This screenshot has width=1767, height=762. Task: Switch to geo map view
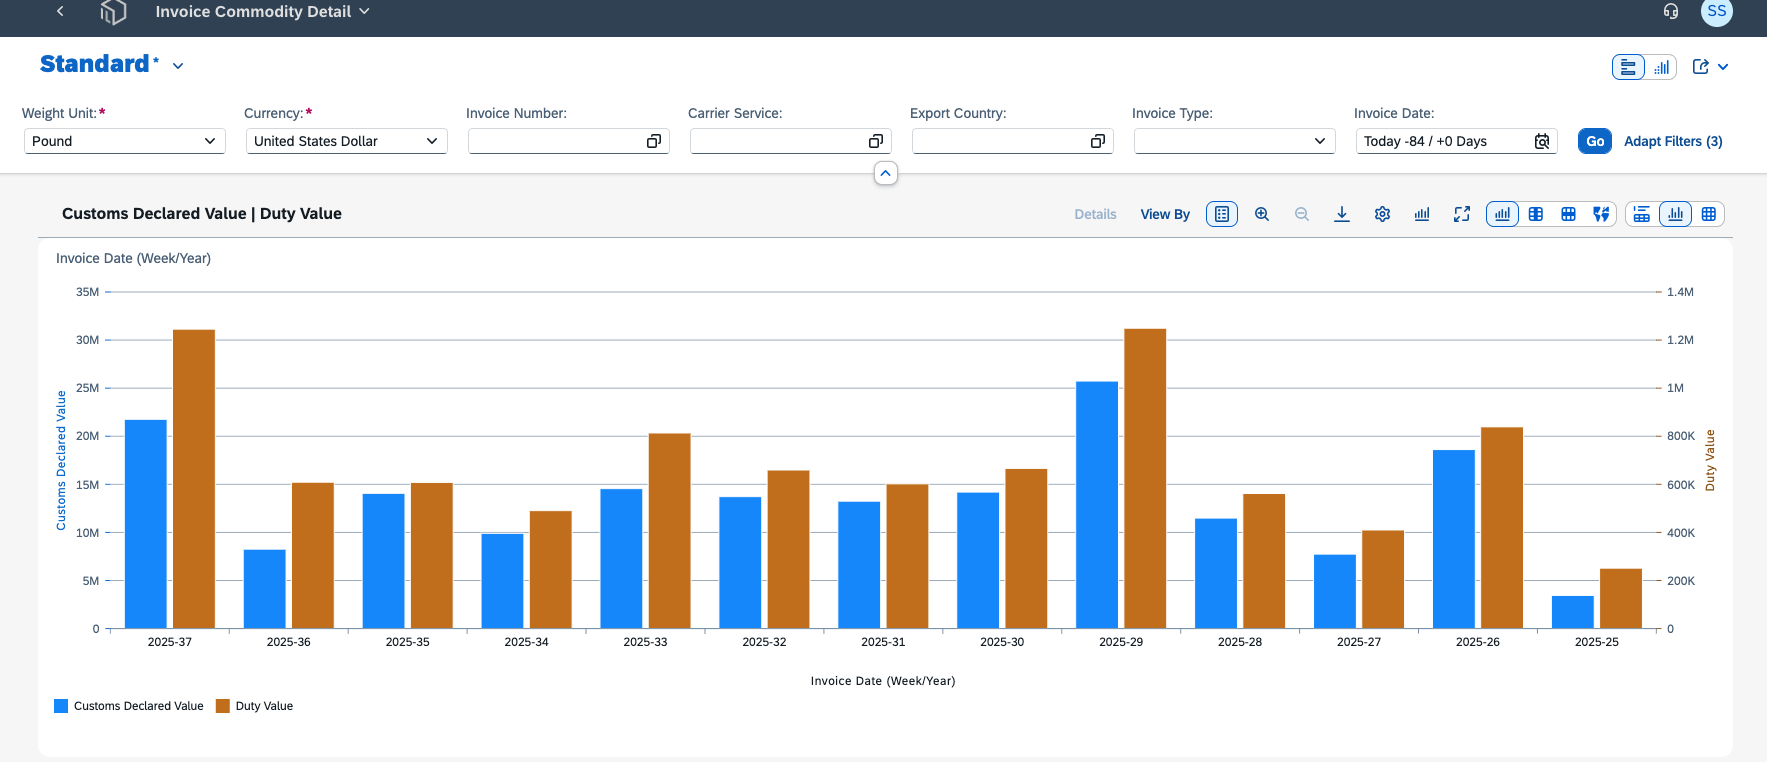tap(1601, 214)
